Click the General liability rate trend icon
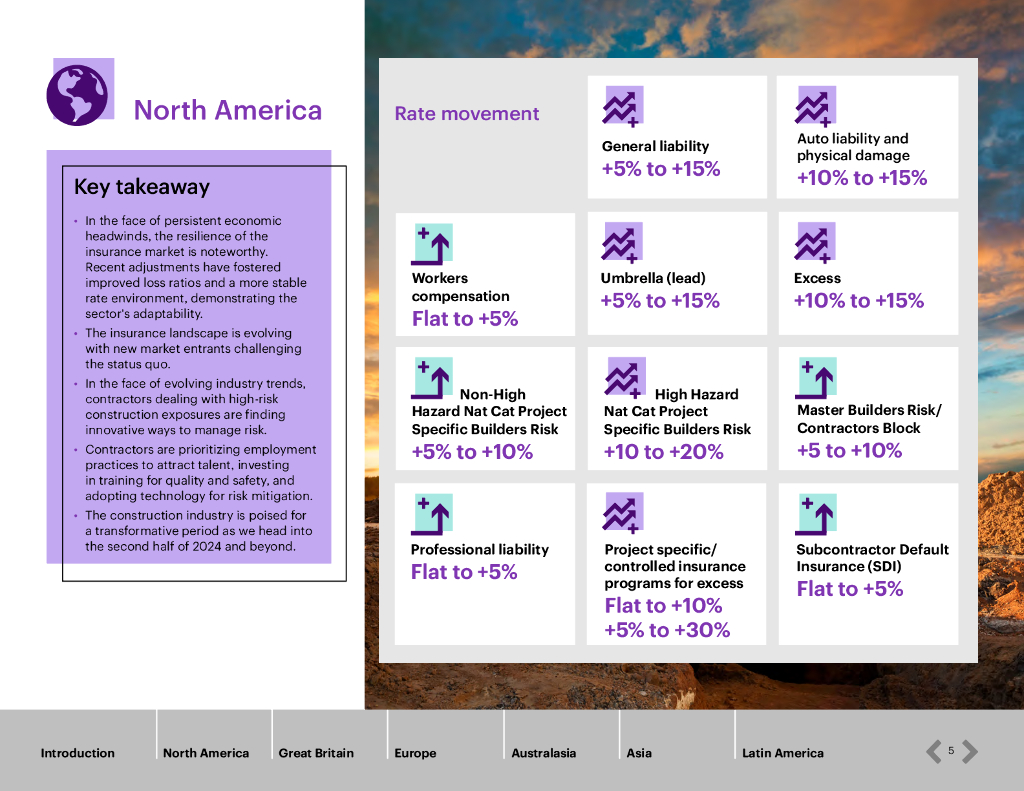1024x791 pixels. 622,106
